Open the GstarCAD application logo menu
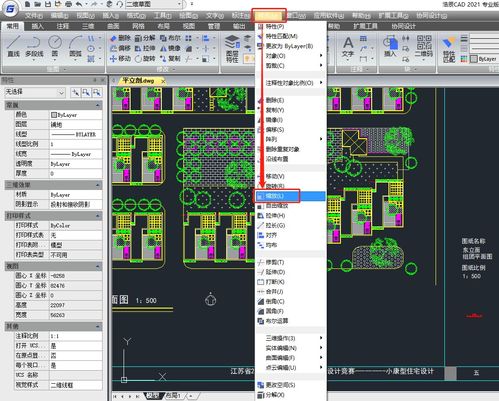Image resolution: width=499 pixels, height=401 pixels. tap(10, 9)
